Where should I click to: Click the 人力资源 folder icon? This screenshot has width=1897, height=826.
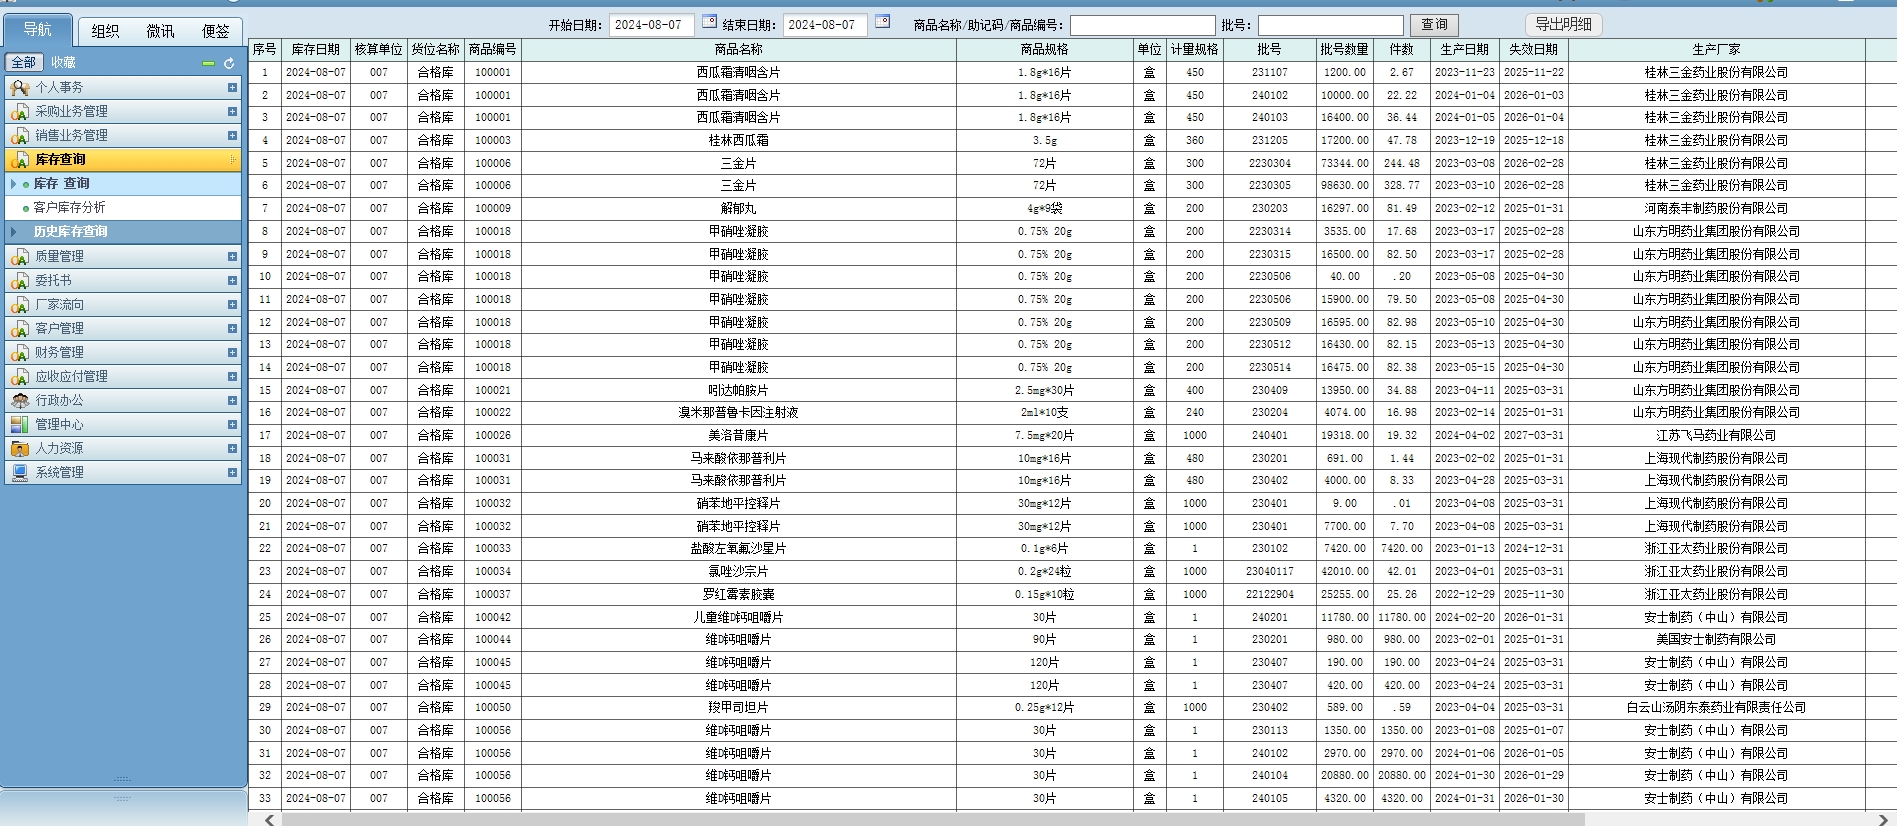click(19, 449)
